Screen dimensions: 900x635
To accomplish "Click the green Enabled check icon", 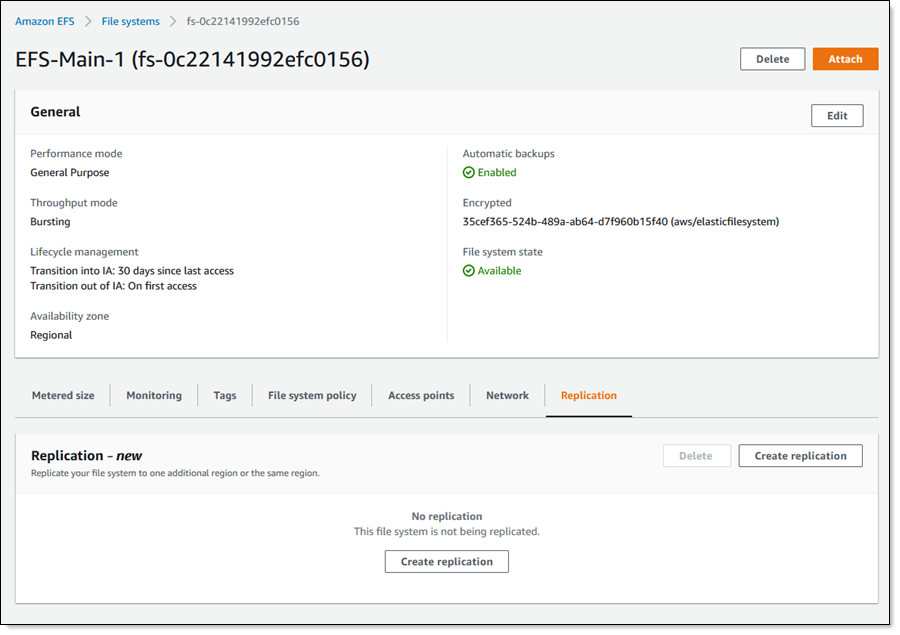I will pos(468,172).
